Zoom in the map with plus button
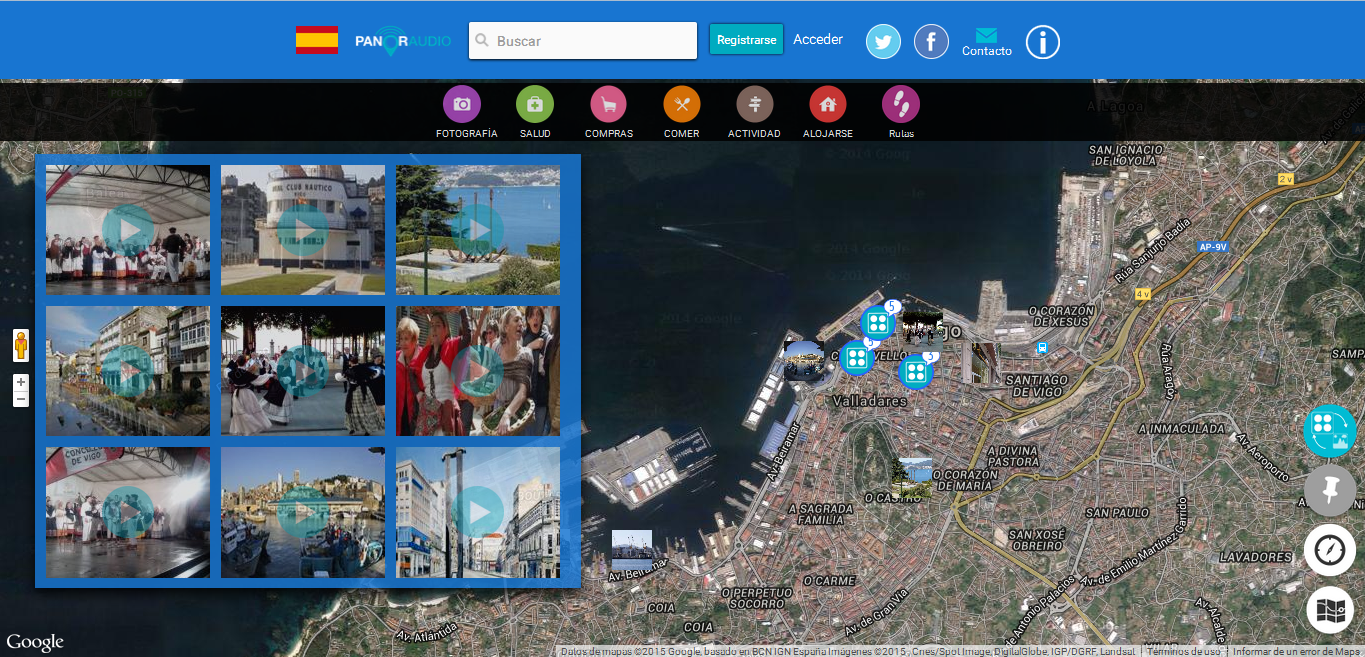The height and width of the screenshot is (657, 1365). coord(21,382)
